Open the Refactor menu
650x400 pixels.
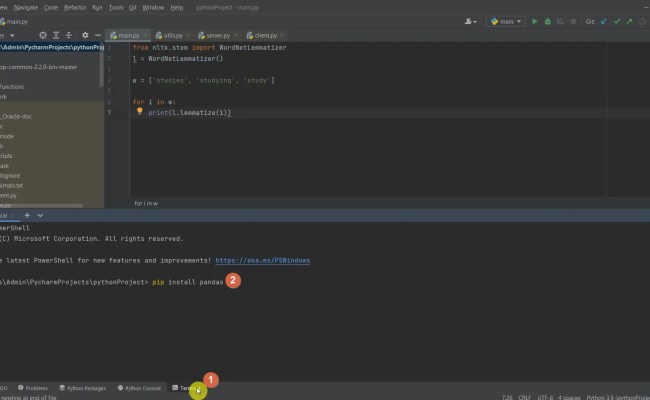pos(75,7)
